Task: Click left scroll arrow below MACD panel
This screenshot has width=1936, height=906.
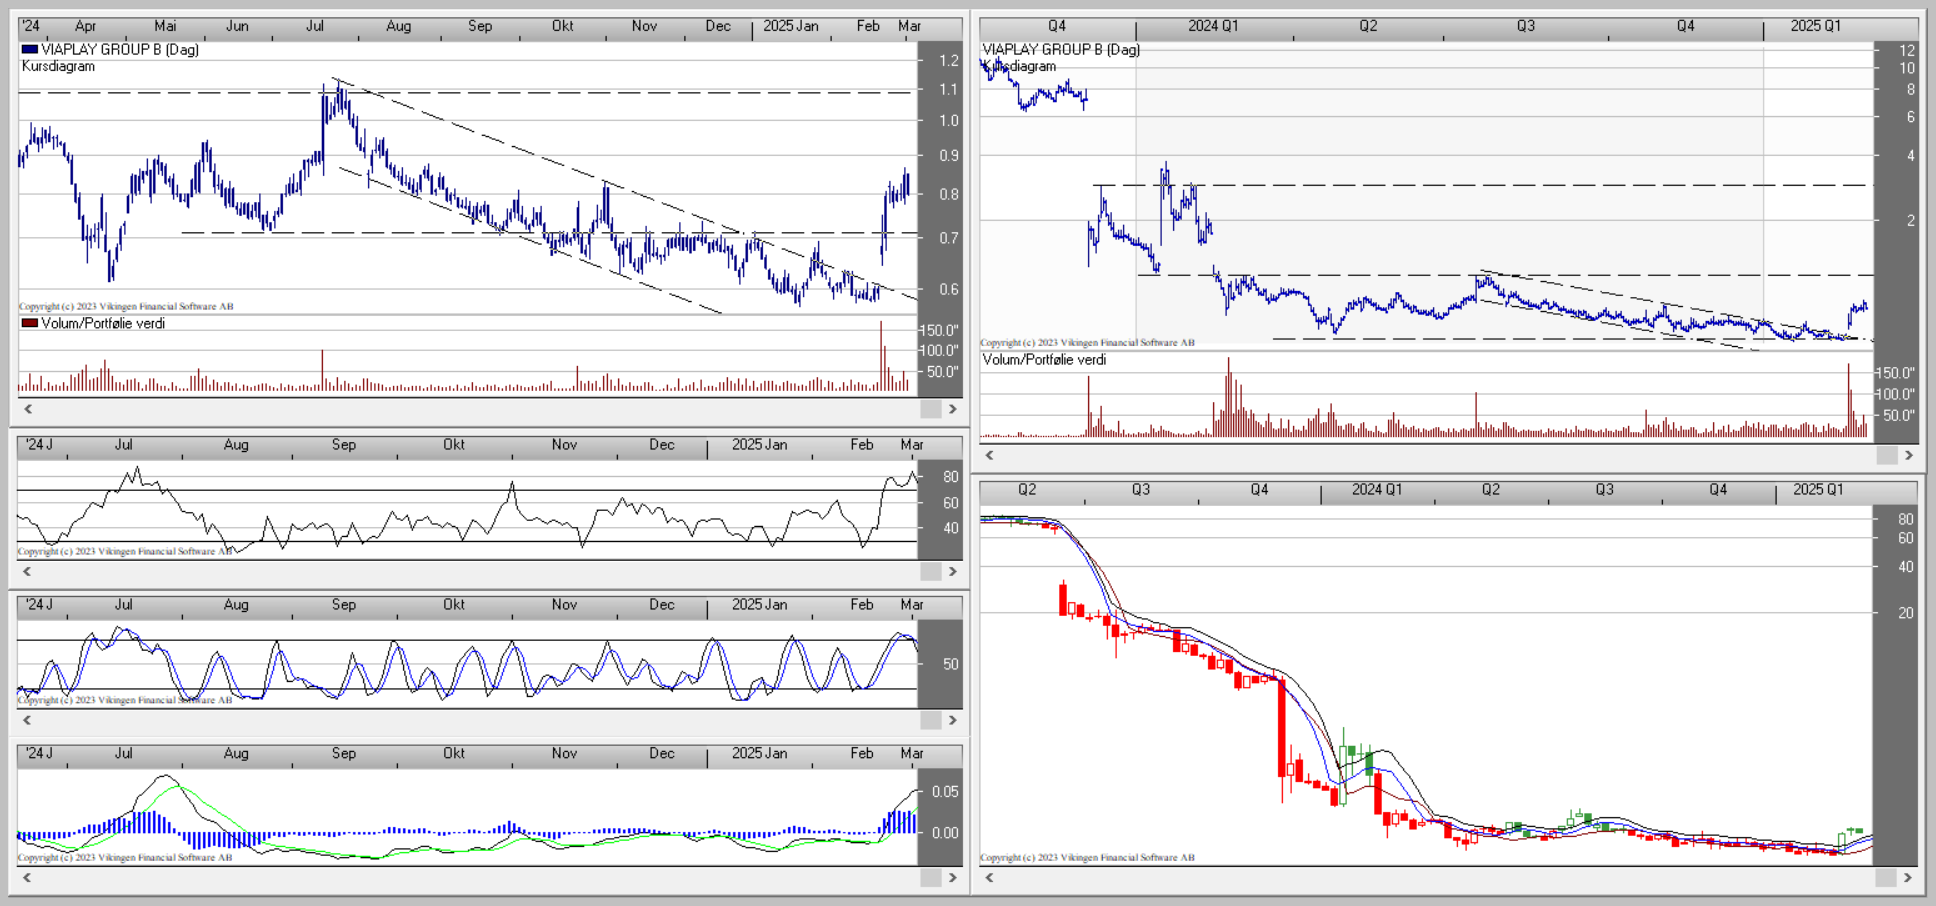Action: coord(28,877)
